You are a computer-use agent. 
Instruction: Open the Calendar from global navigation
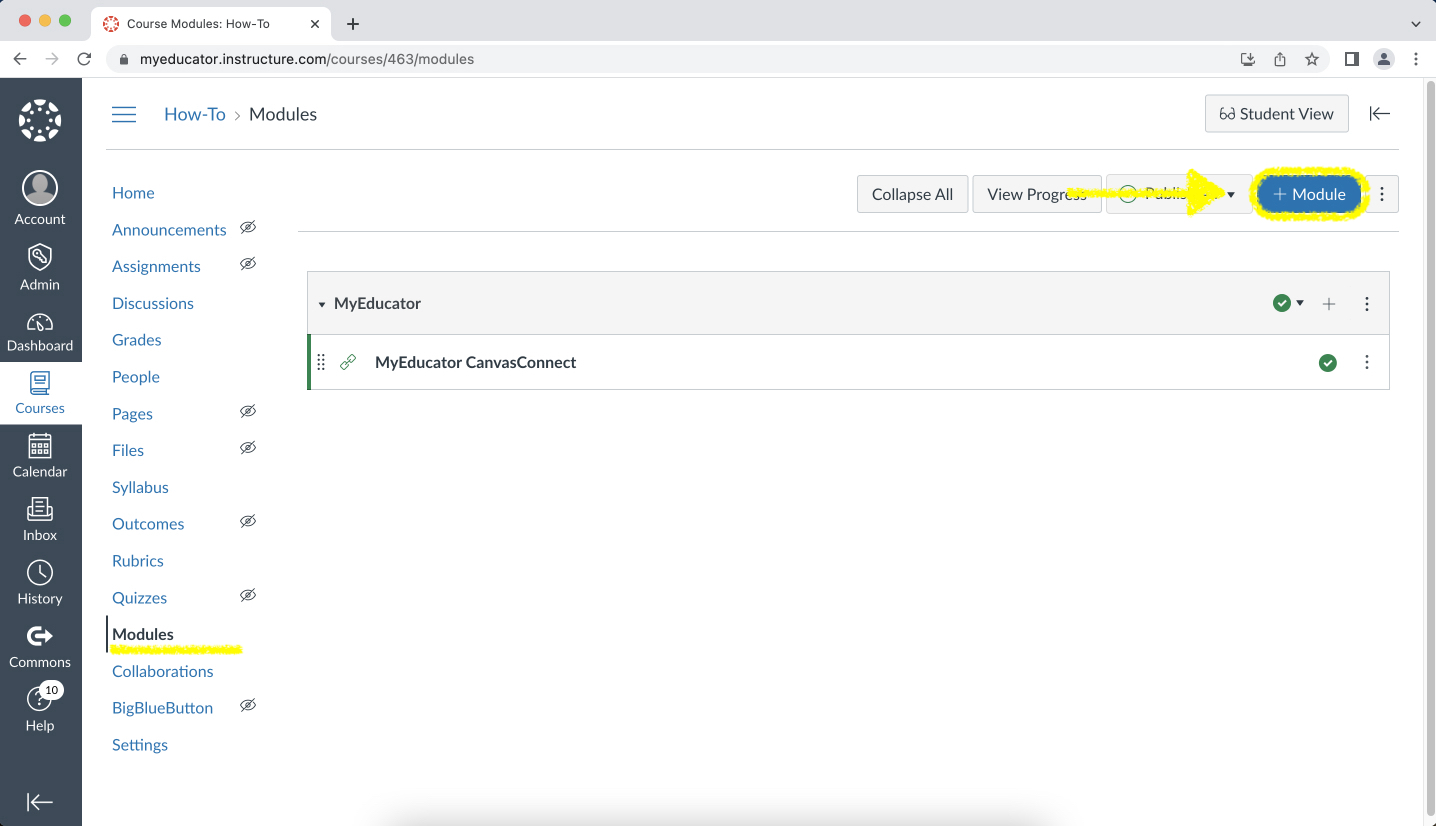coord(40,456)
